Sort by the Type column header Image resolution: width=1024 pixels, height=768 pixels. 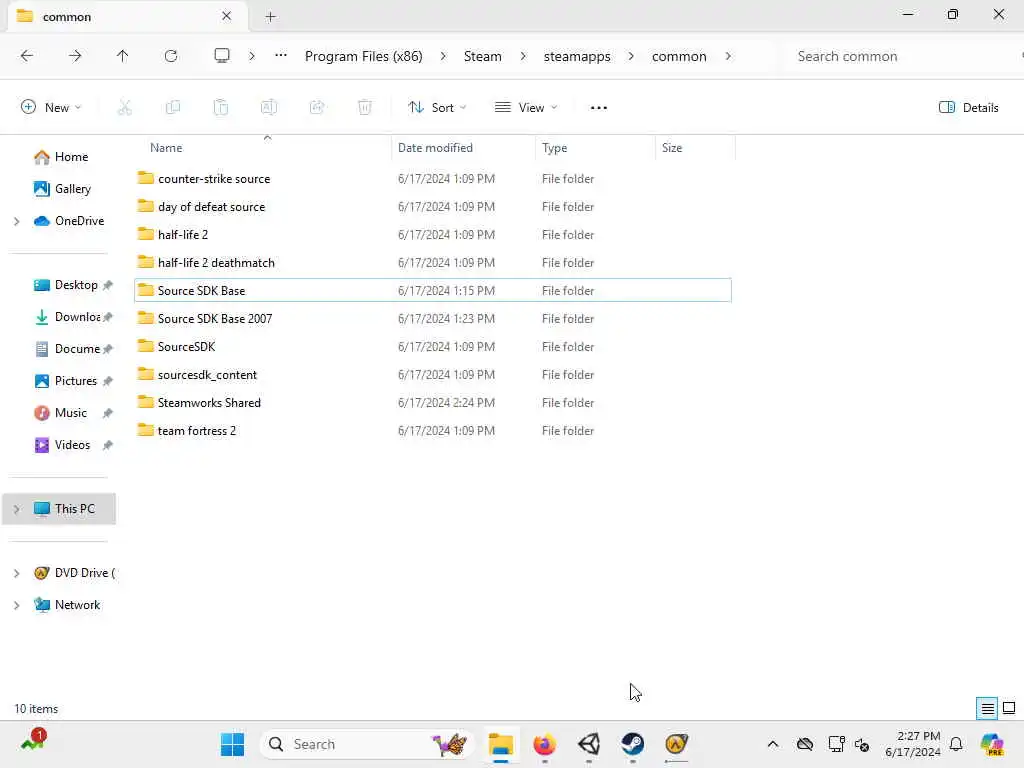click(595, 148)
